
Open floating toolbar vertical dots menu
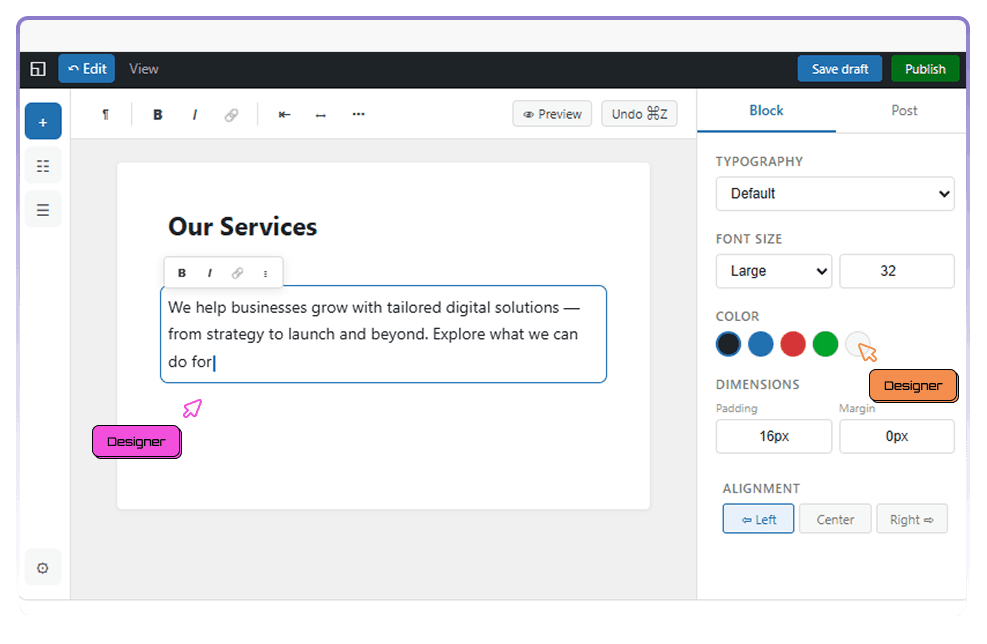(266, 273)
